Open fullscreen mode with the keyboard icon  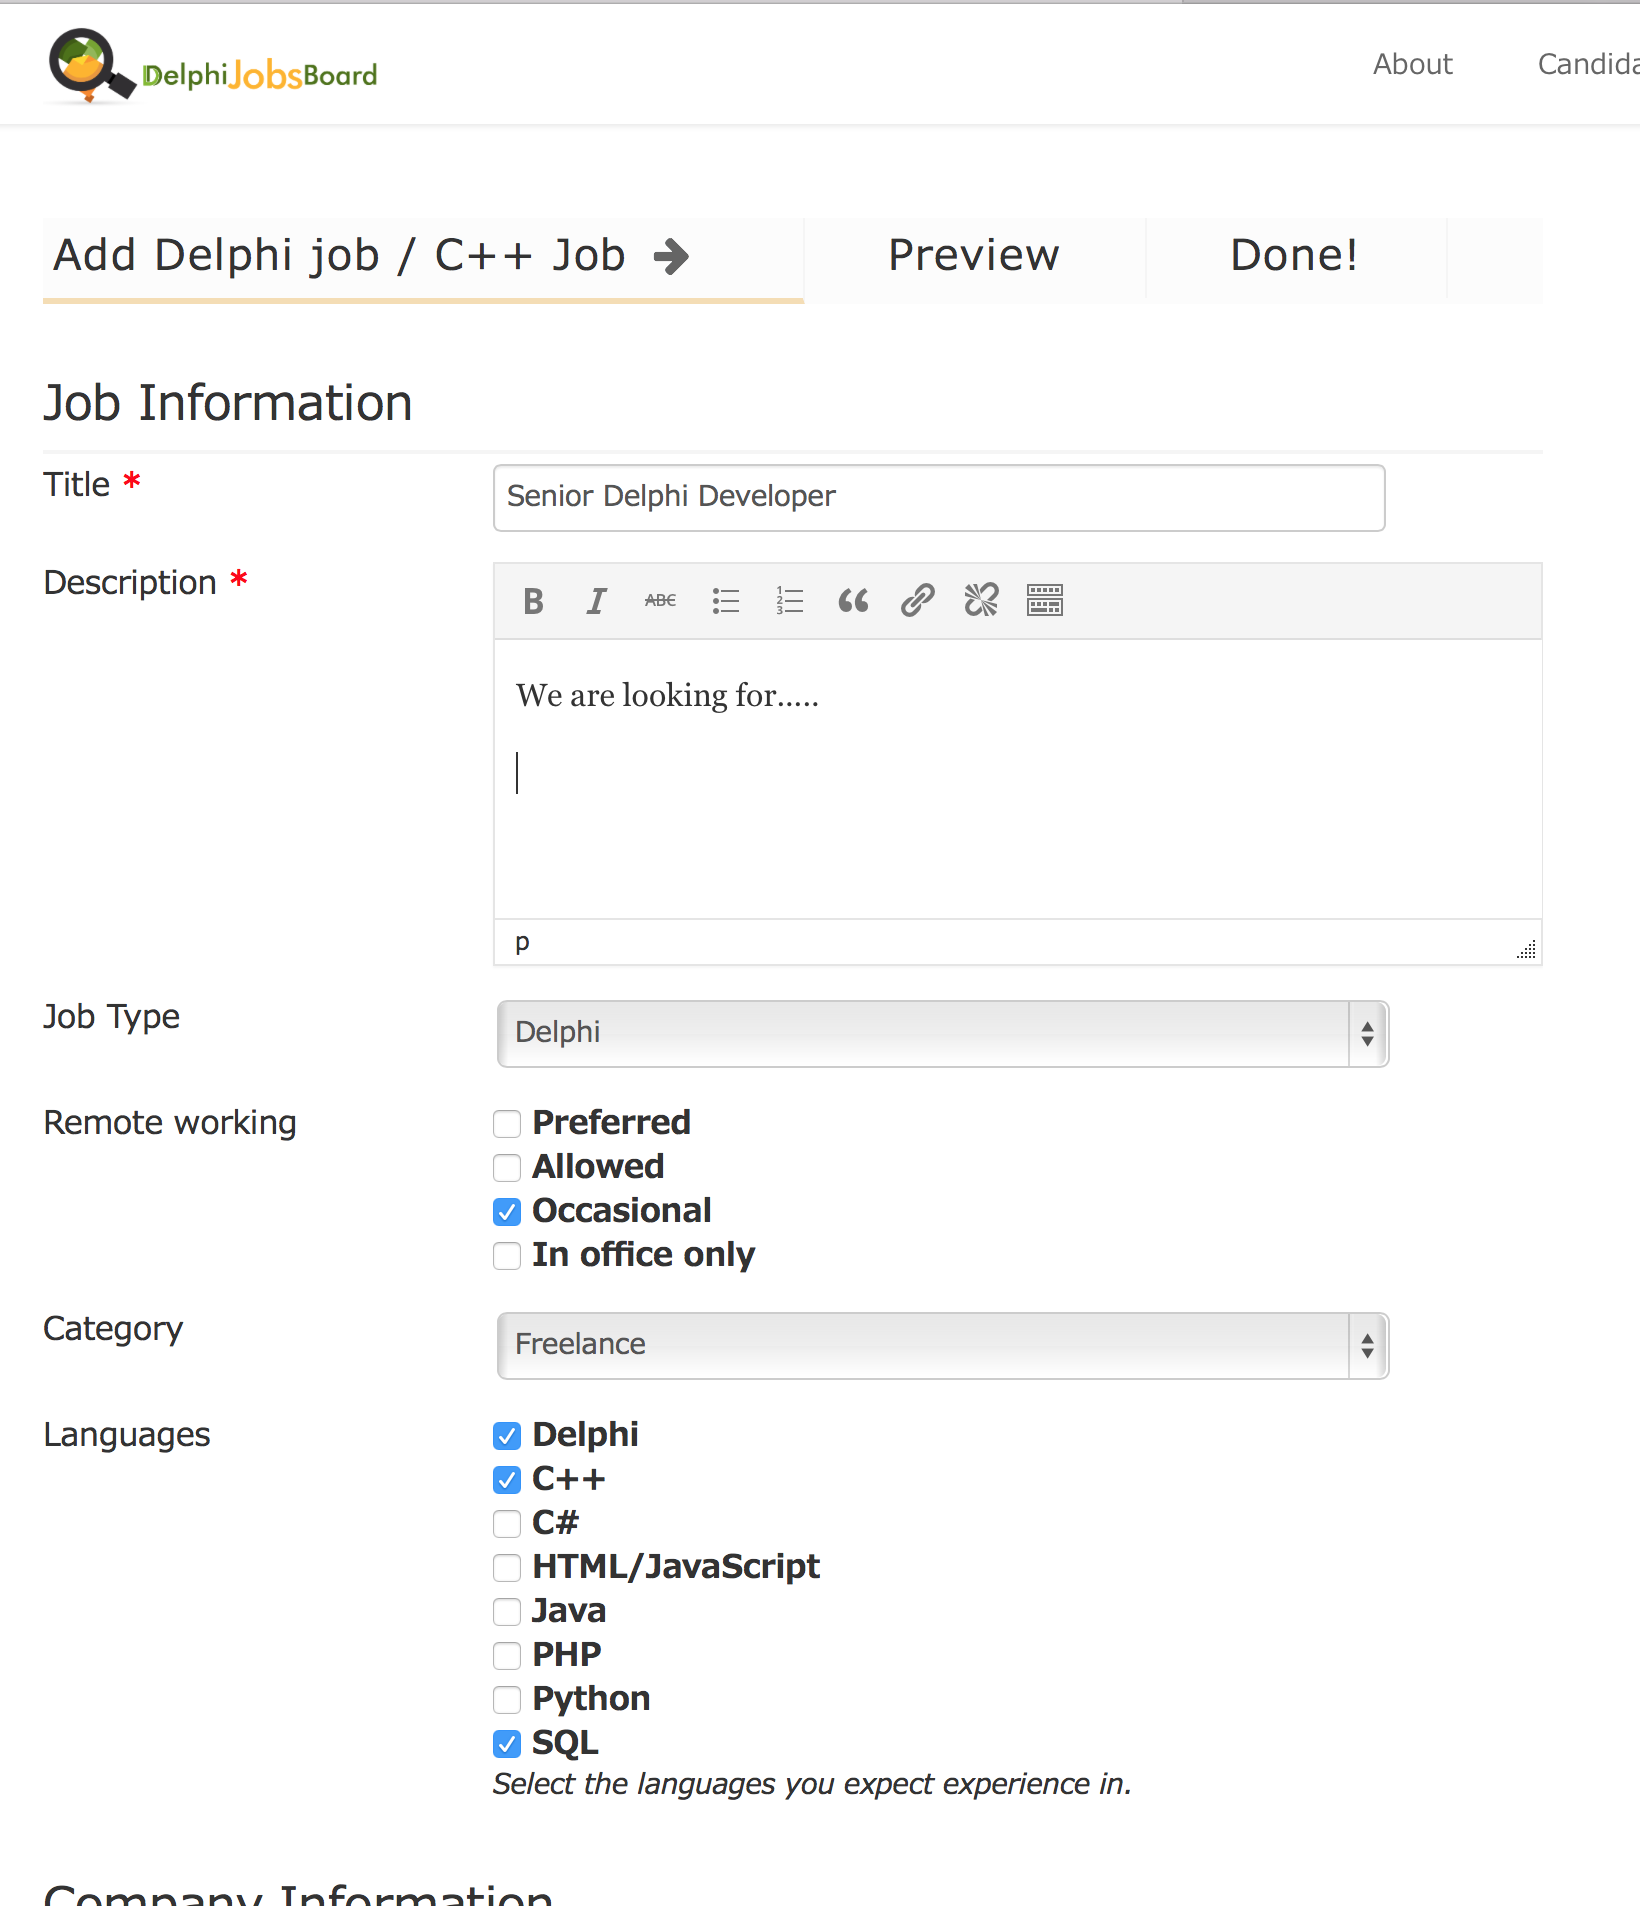coord(1044,600)
